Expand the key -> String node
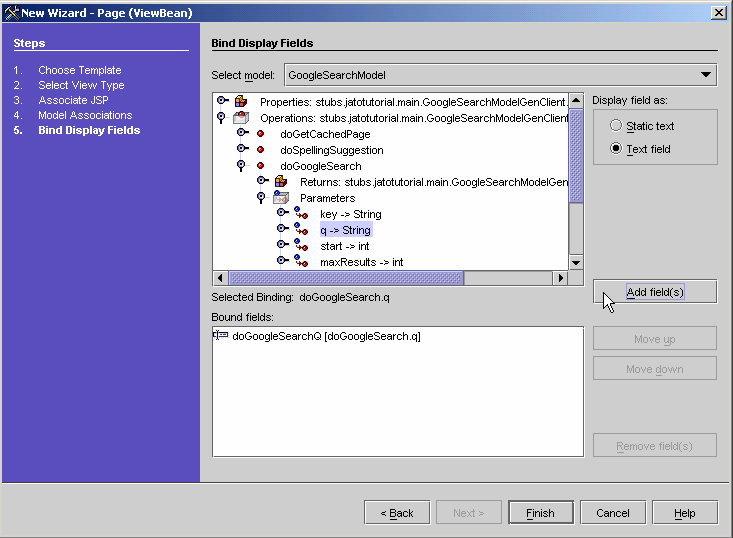This screenshot has height=538, width=733. 282,212
